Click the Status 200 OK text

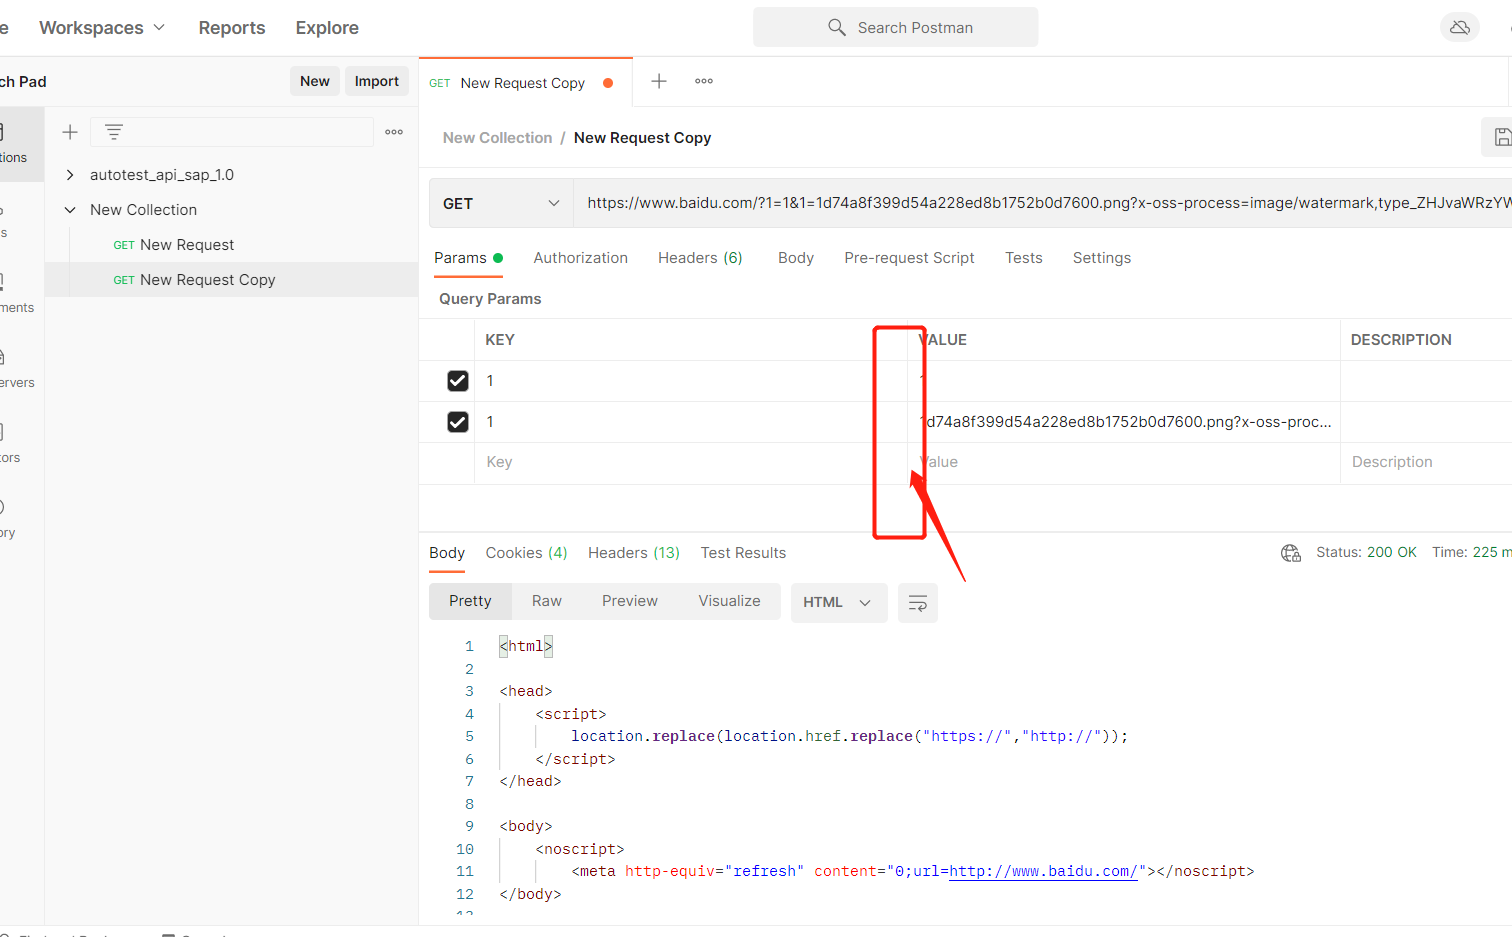point(1366,552)
